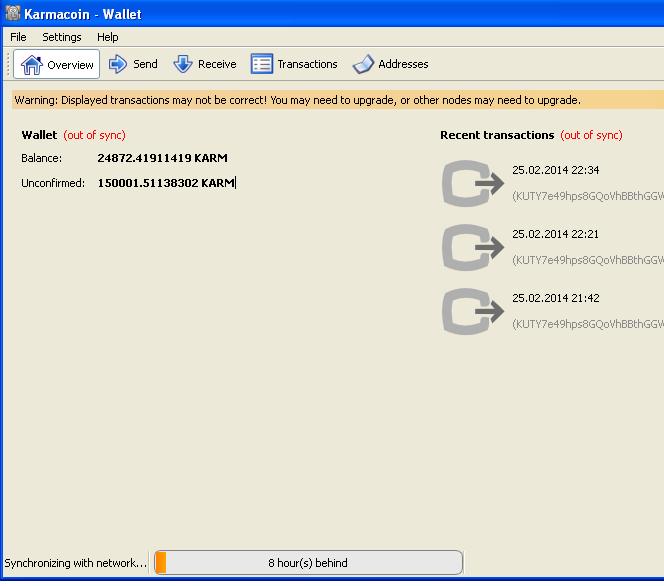Click the Transactions list icon
This screenshot has height=586, width=664.
click(262, 64)
